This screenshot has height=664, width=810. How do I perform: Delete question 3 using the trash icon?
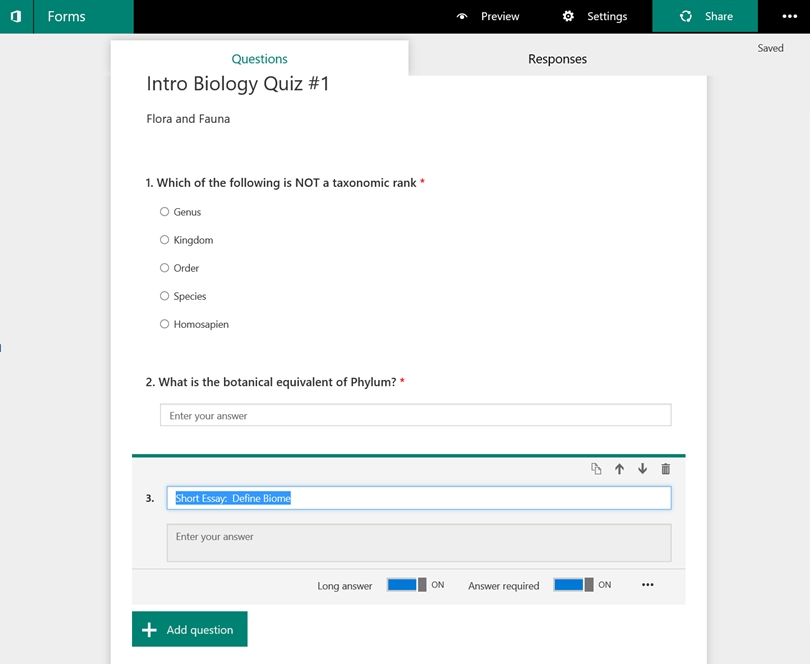point(666,469)
